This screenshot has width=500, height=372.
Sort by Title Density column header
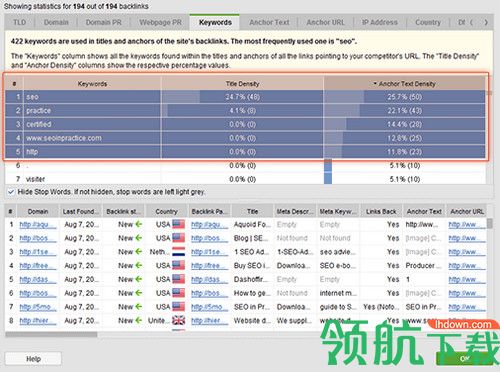[x=242, y=84]
